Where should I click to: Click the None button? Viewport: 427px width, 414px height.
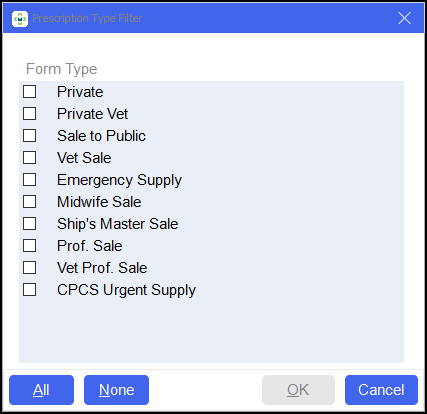point(116,390)
